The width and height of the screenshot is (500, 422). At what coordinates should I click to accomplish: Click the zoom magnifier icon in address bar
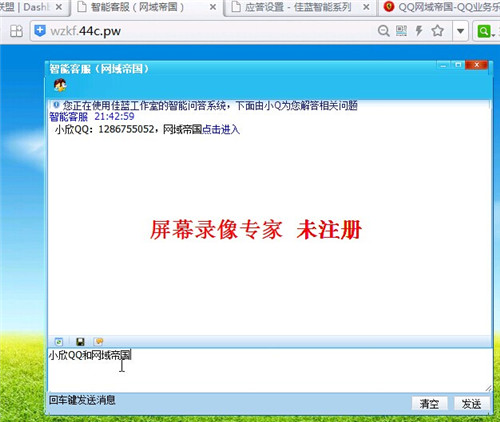(384, 31)
